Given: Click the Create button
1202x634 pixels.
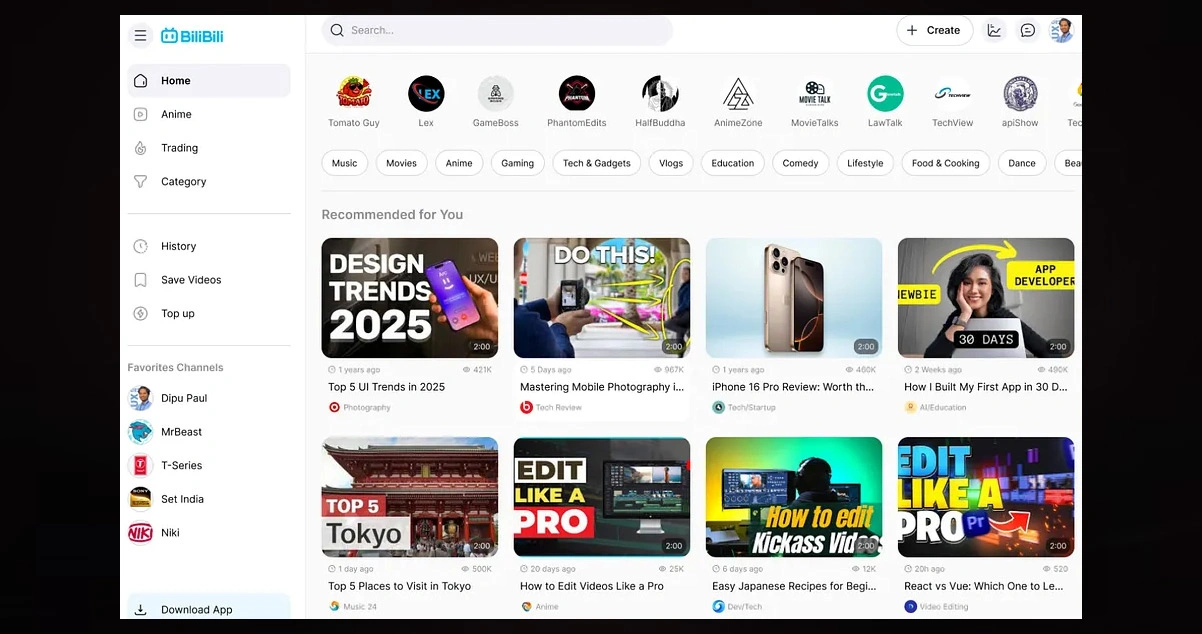Looking at the screenshot, I should pyautogui.click(x=934, y=31).
